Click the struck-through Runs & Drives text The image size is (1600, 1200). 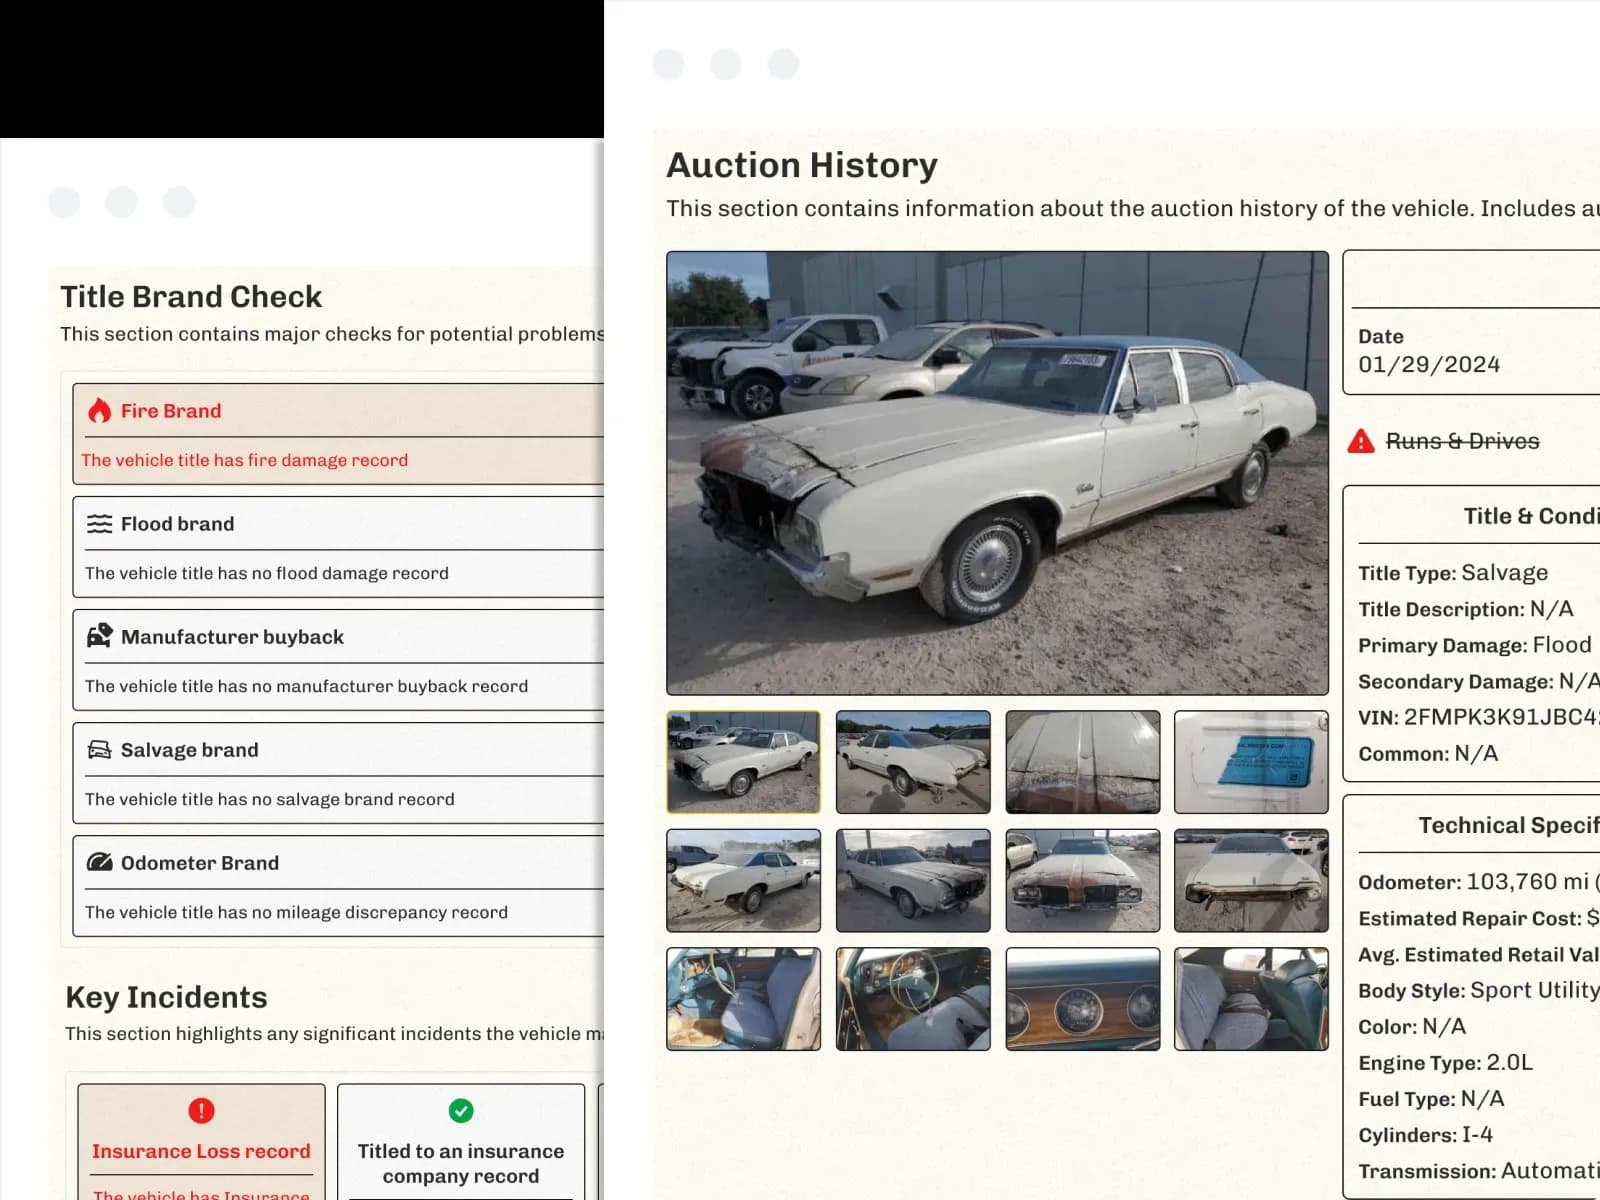[x=1462, y=441]
